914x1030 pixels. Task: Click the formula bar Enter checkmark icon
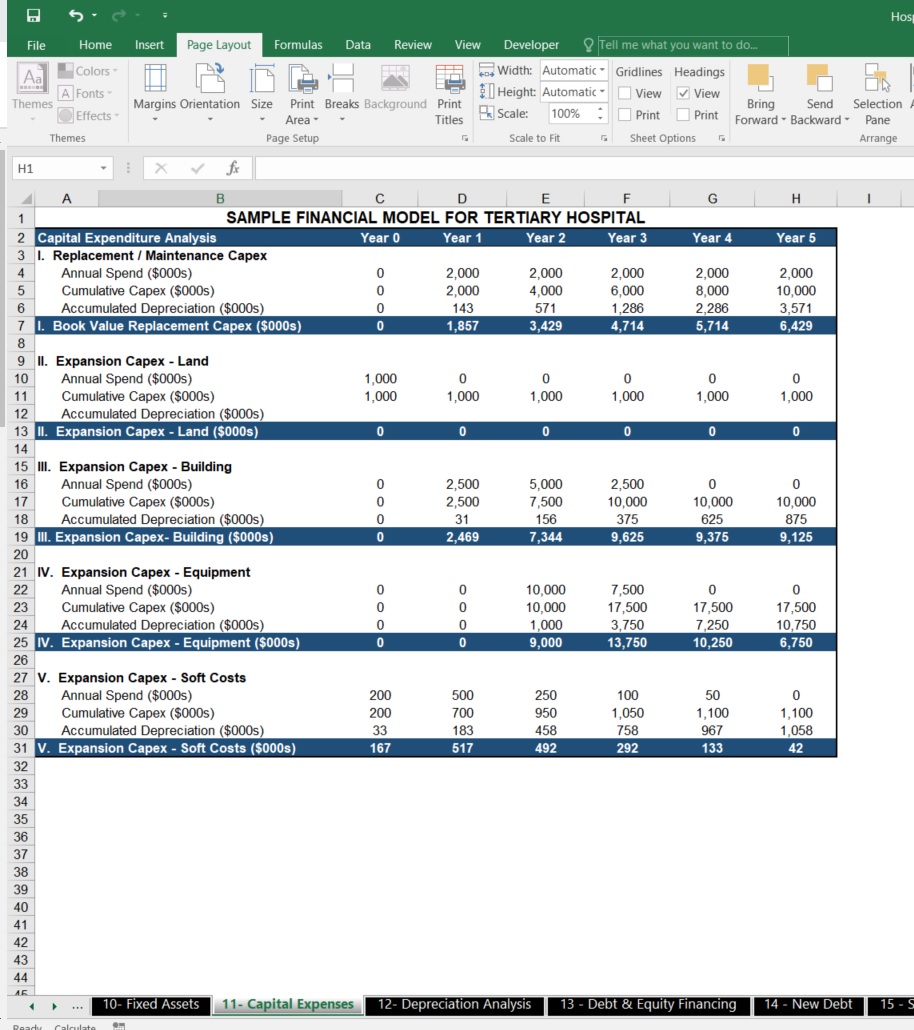(197, 169)
